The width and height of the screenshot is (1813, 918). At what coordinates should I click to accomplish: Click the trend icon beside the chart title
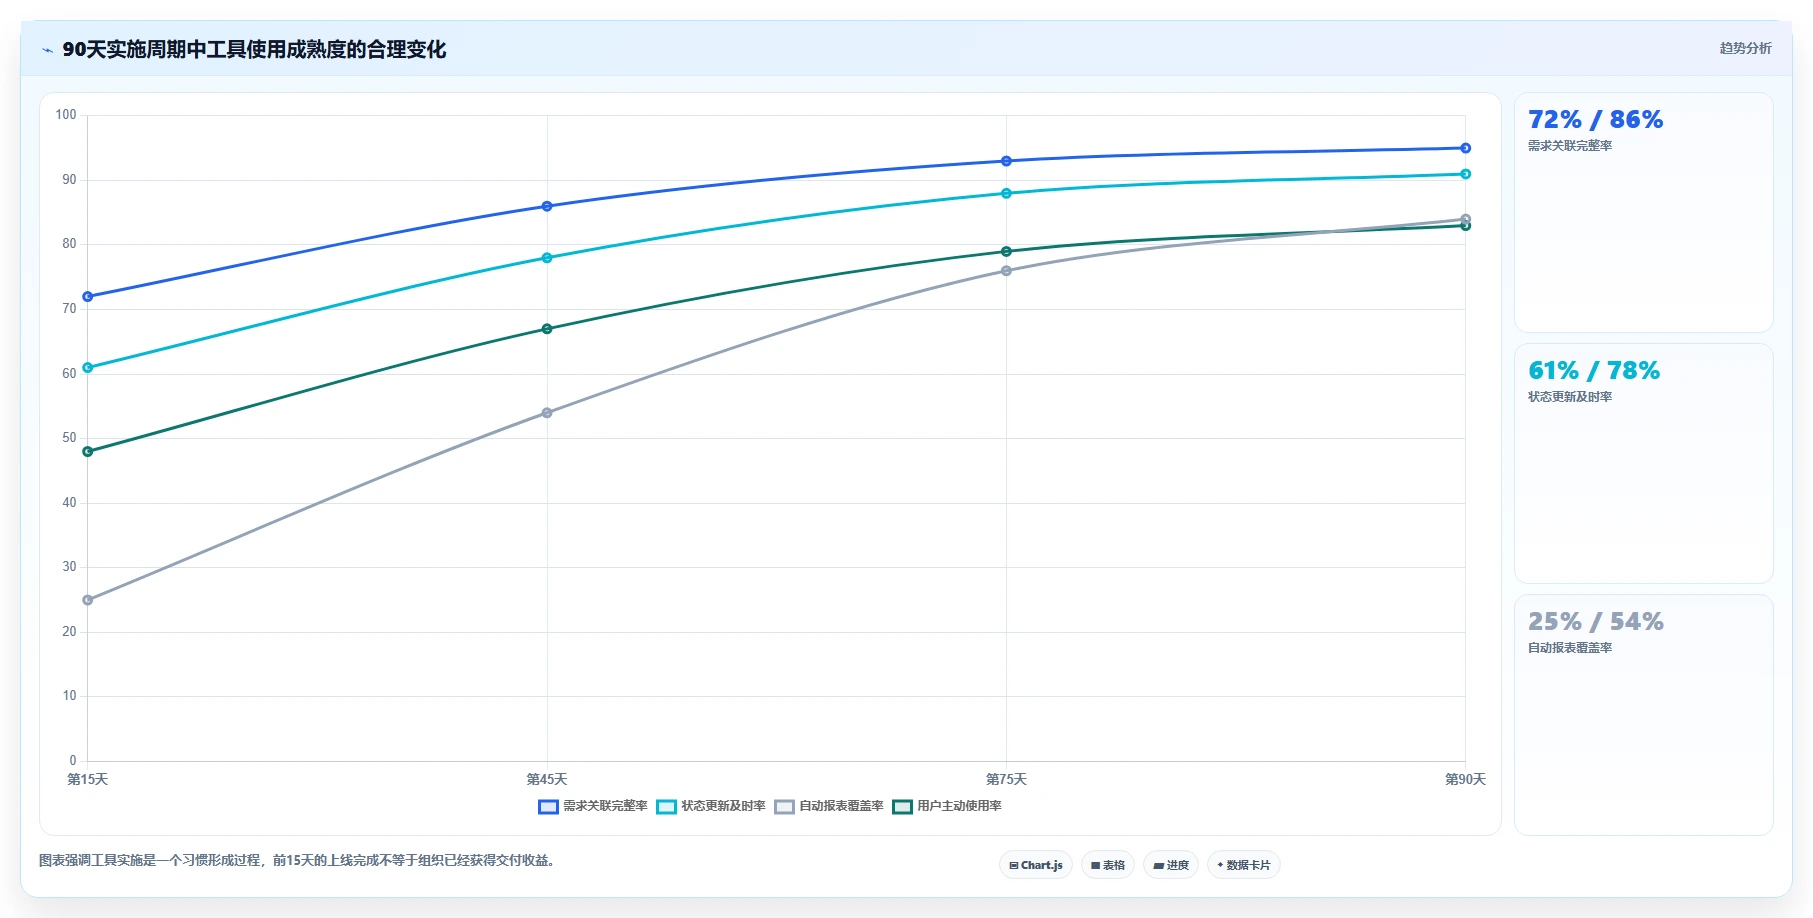47,50
